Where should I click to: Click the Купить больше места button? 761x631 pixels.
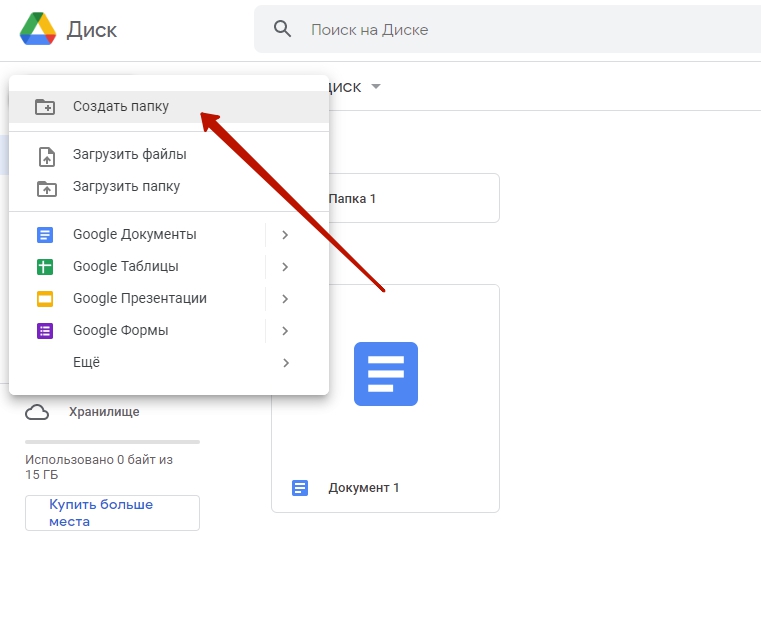[x=112, y=513]
